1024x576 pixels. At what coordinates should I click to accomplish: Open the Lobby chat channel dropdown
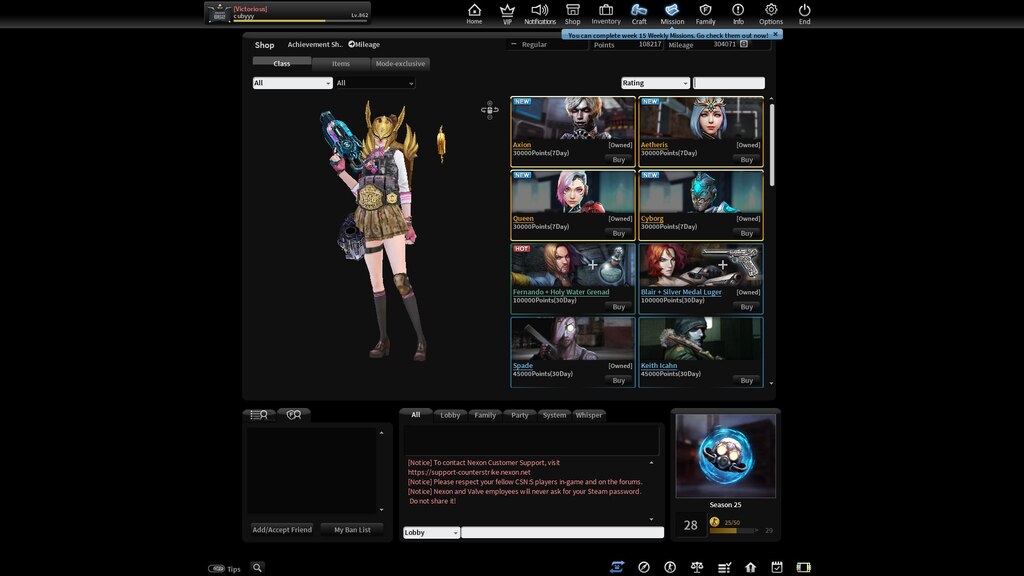(432, 532)
